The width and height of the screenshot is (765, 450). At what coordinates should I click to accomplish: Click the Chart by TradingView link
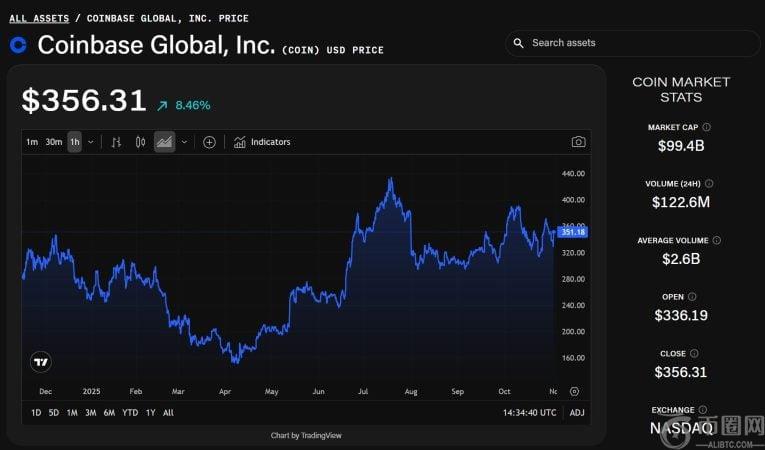click(306, 435)
